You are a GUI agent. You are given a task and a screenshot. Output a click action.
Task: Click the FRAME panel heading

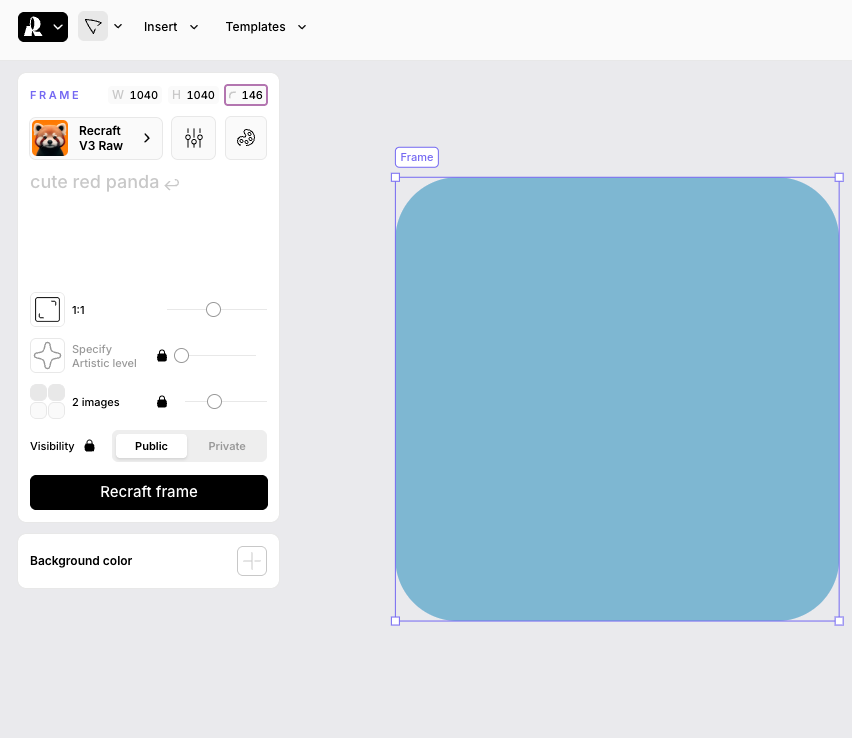click(55, 95)
